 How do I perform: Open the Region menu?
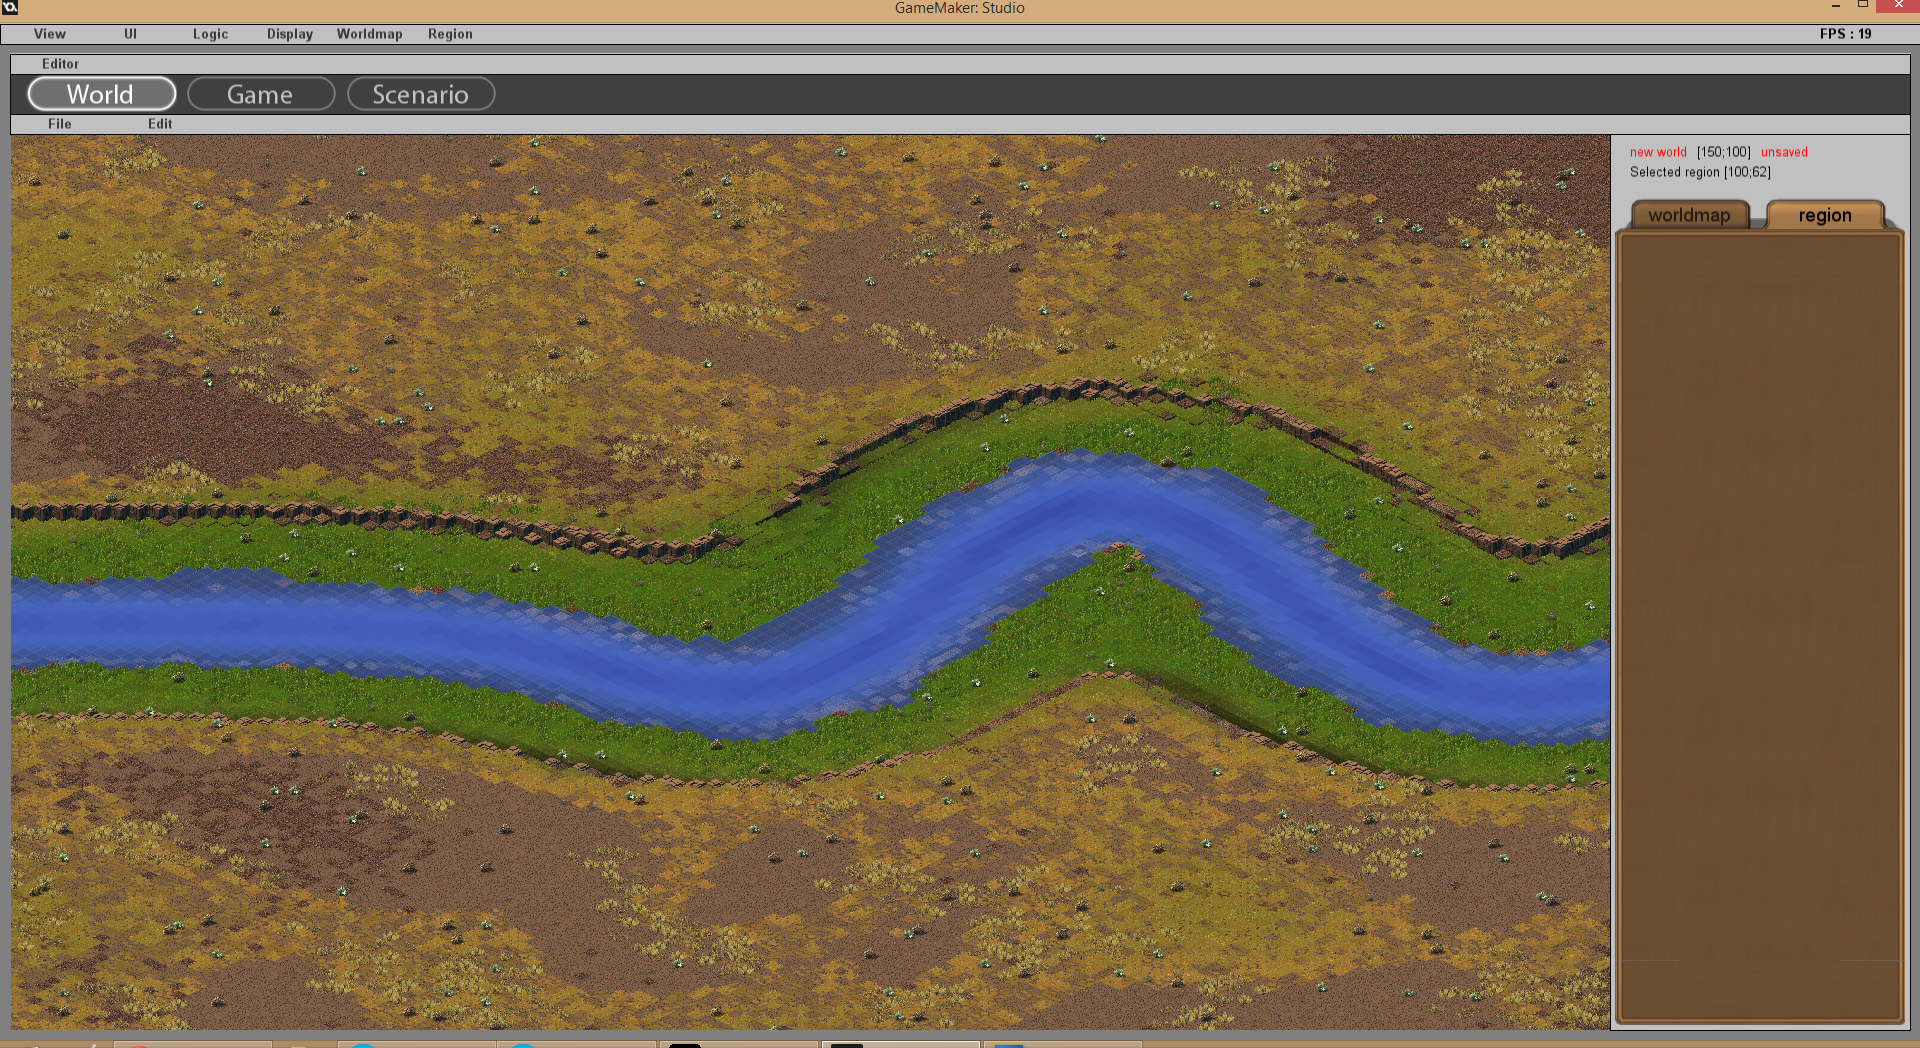(x=450, y=34)
